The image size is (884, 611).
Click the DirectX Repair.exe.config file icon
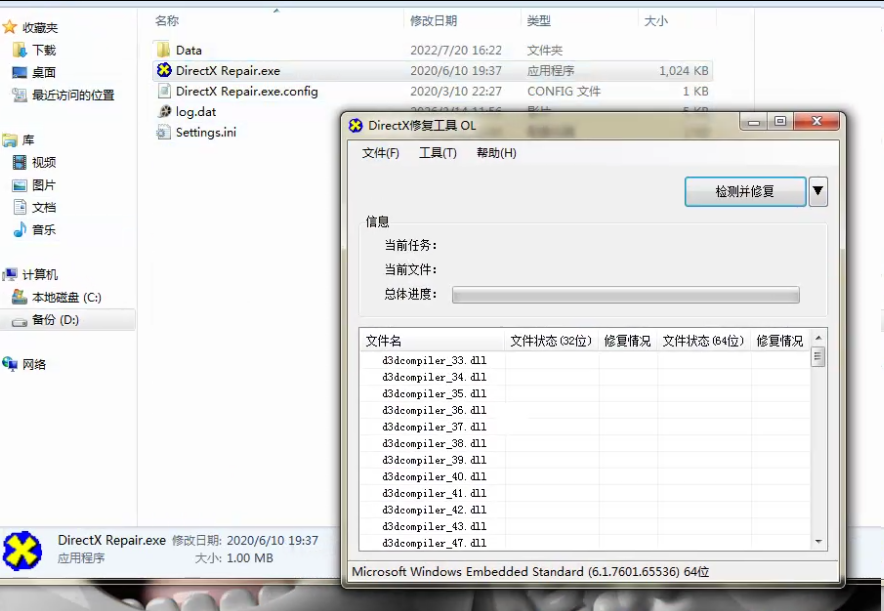point(164,91)
